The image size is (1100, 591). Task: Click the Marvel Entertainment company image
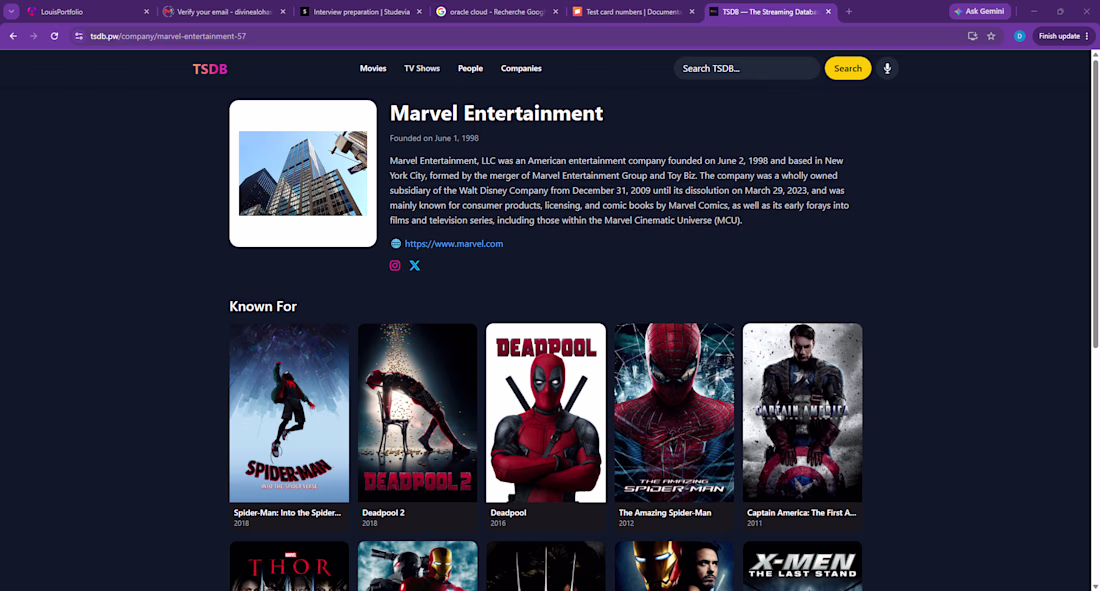(x=303, y=173)
